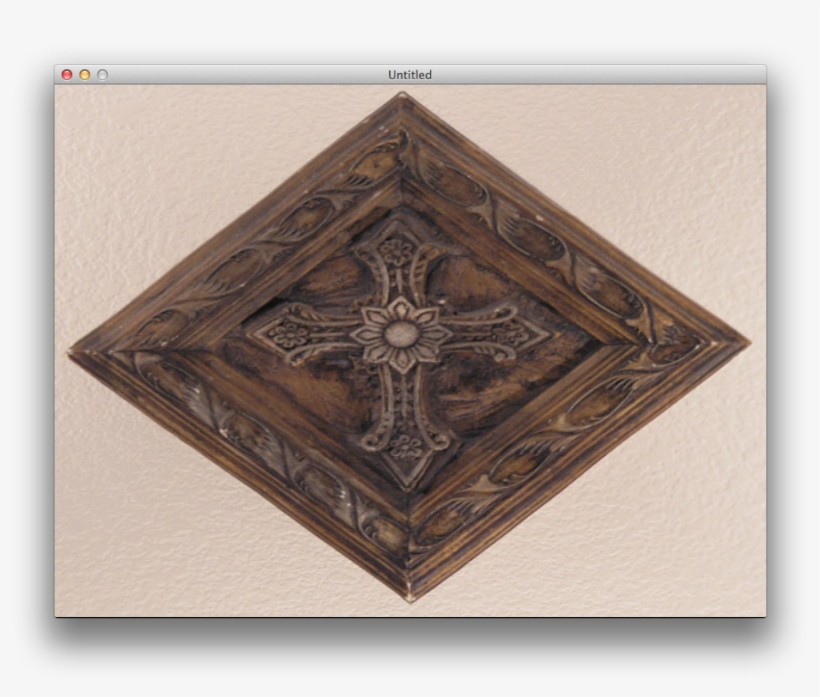This screenshot has height=697, width=820.
Task: Close the Untitled window
Action: 67,75
